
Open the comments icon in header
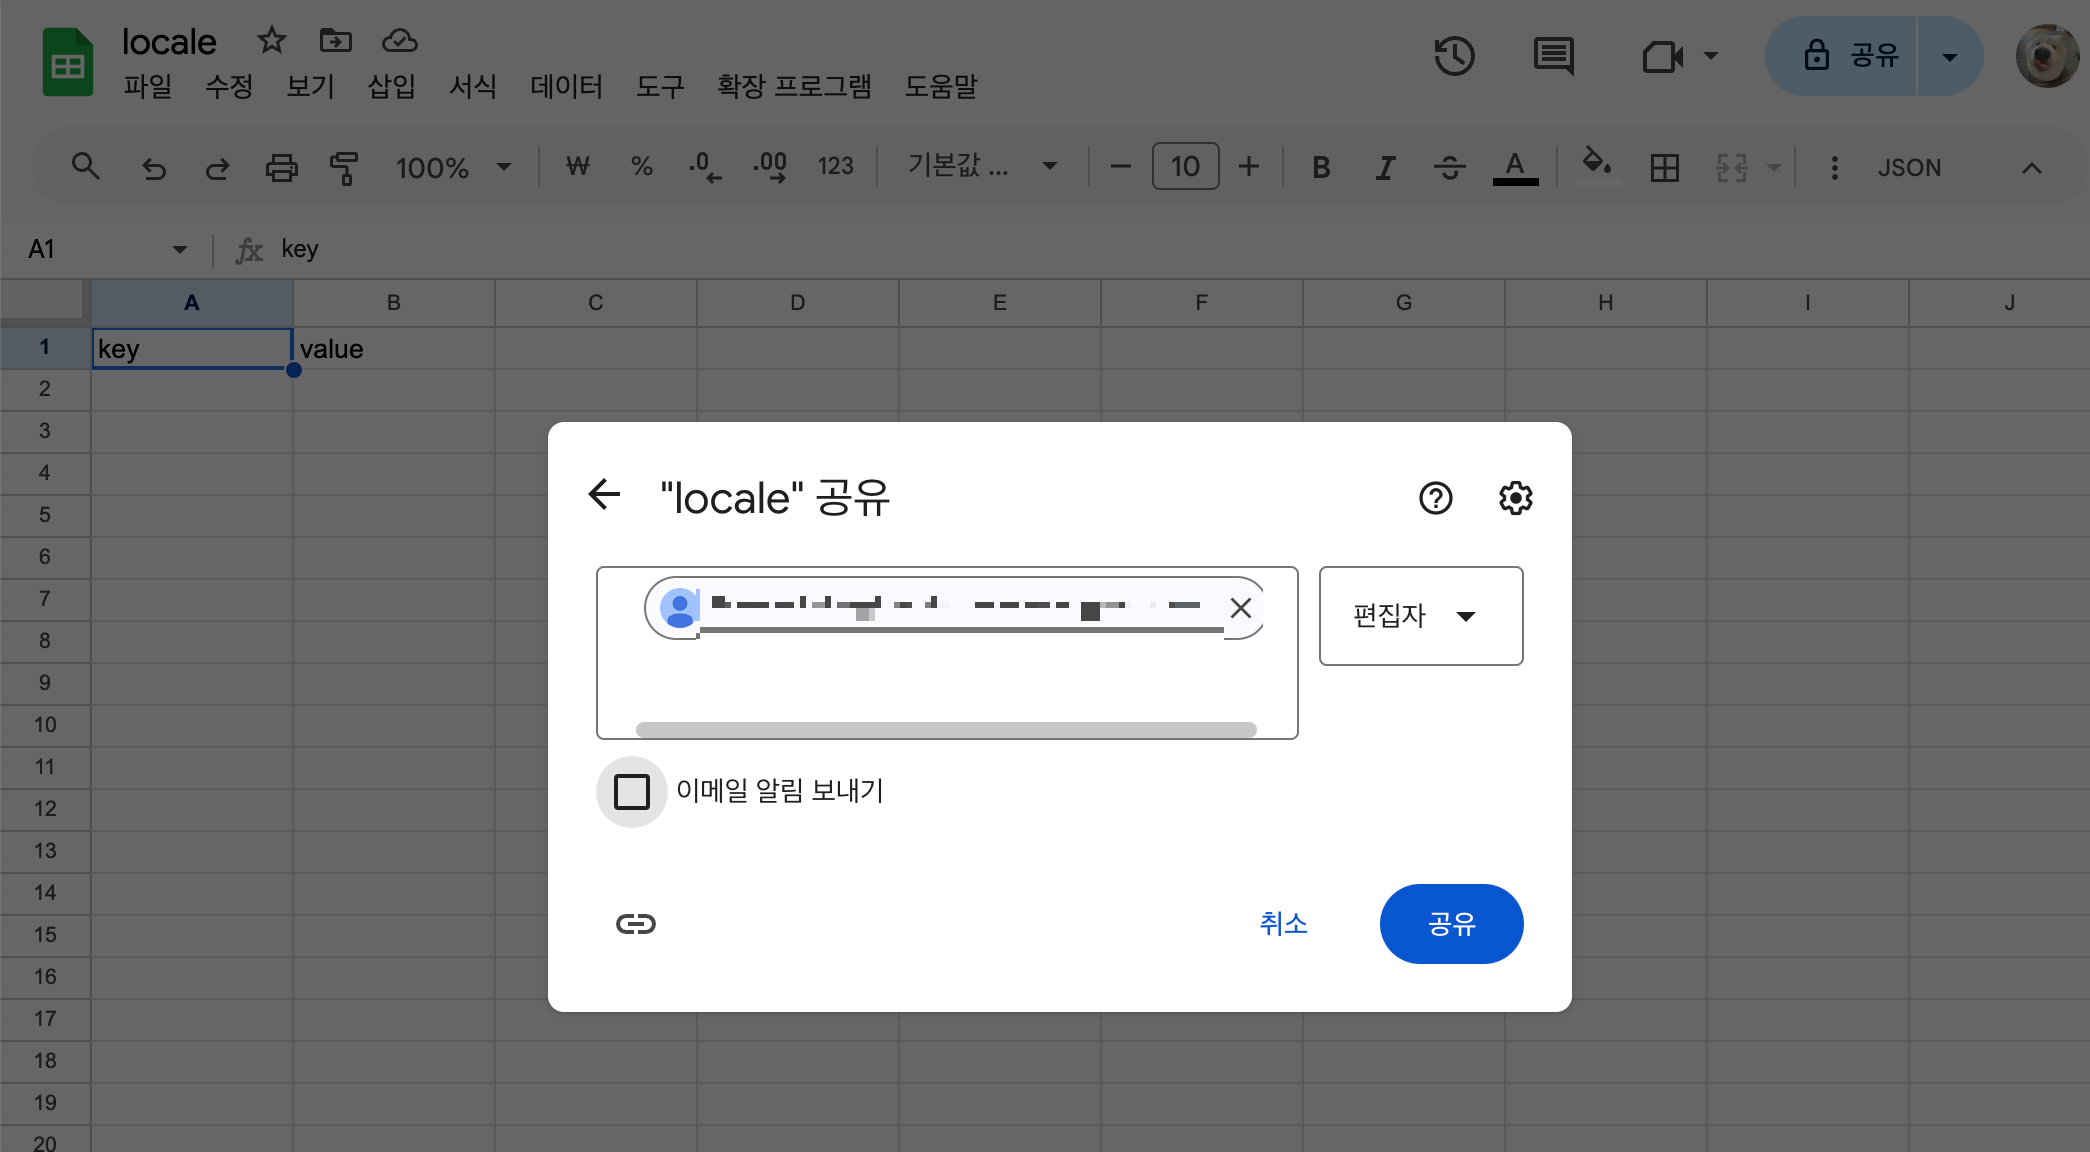click(x=1553, y=56)
